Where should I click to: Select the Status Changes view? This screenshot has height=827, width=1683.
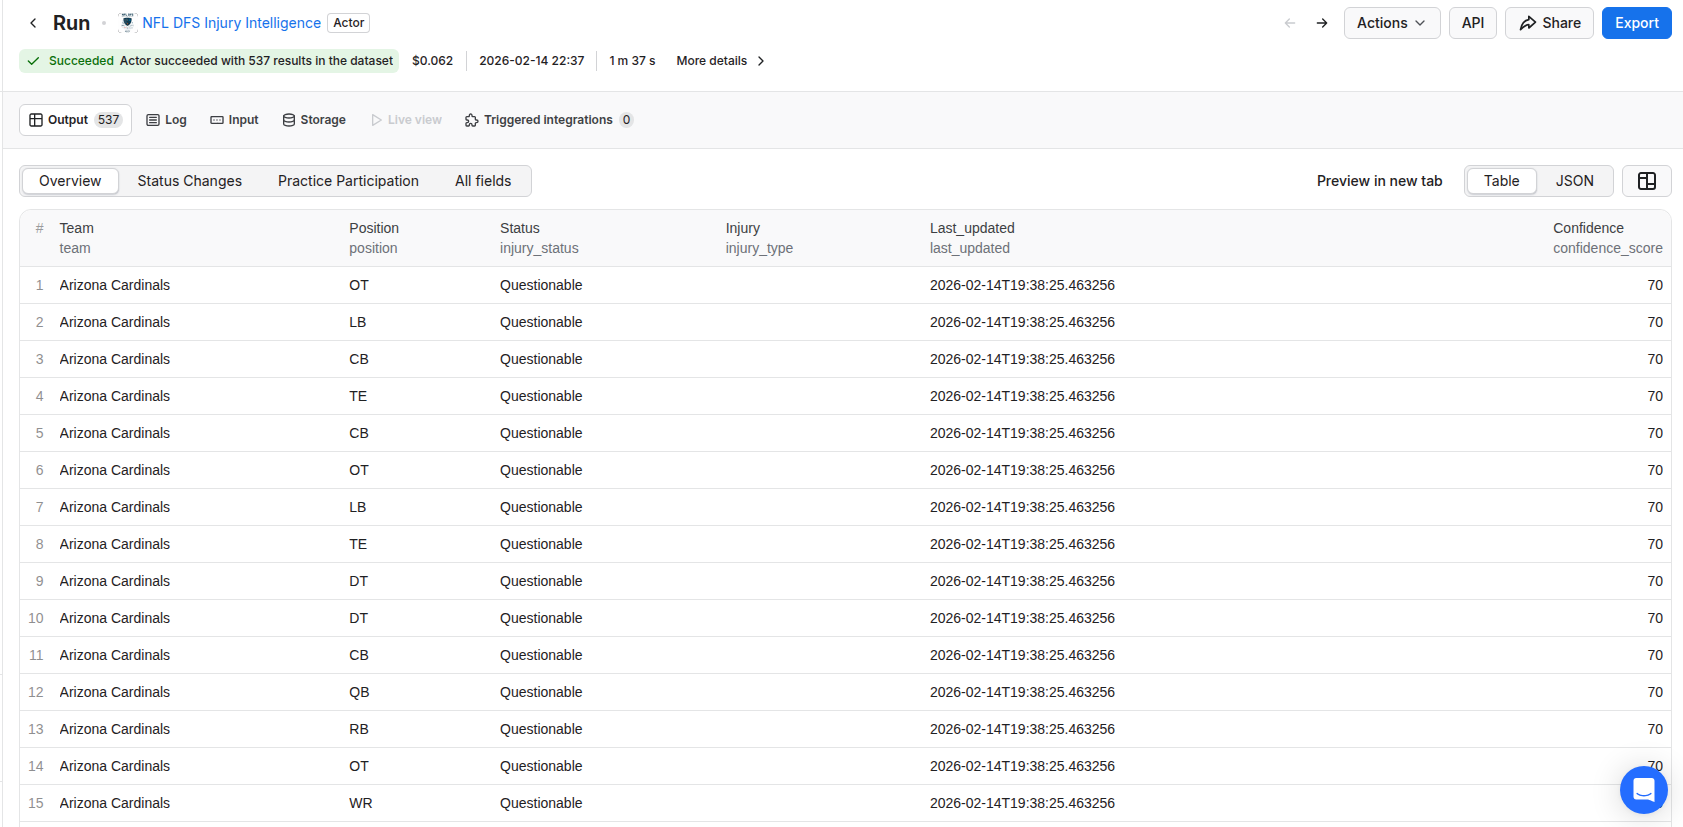(x=189, y=181)
